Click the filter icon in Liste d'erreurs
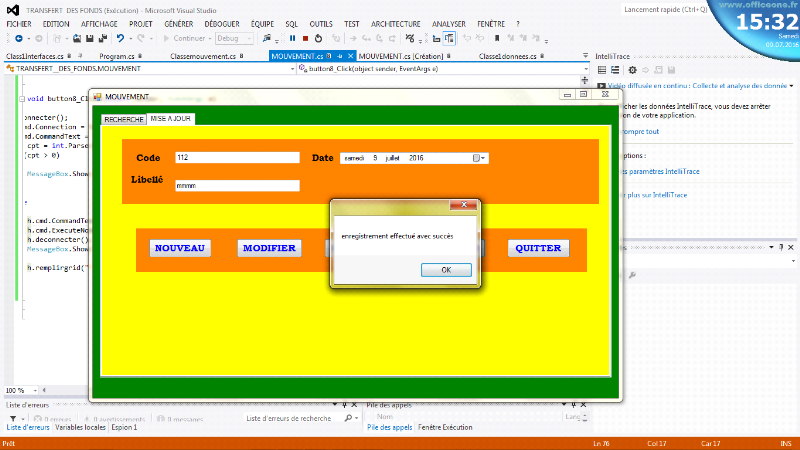 [x=12, y=418]
